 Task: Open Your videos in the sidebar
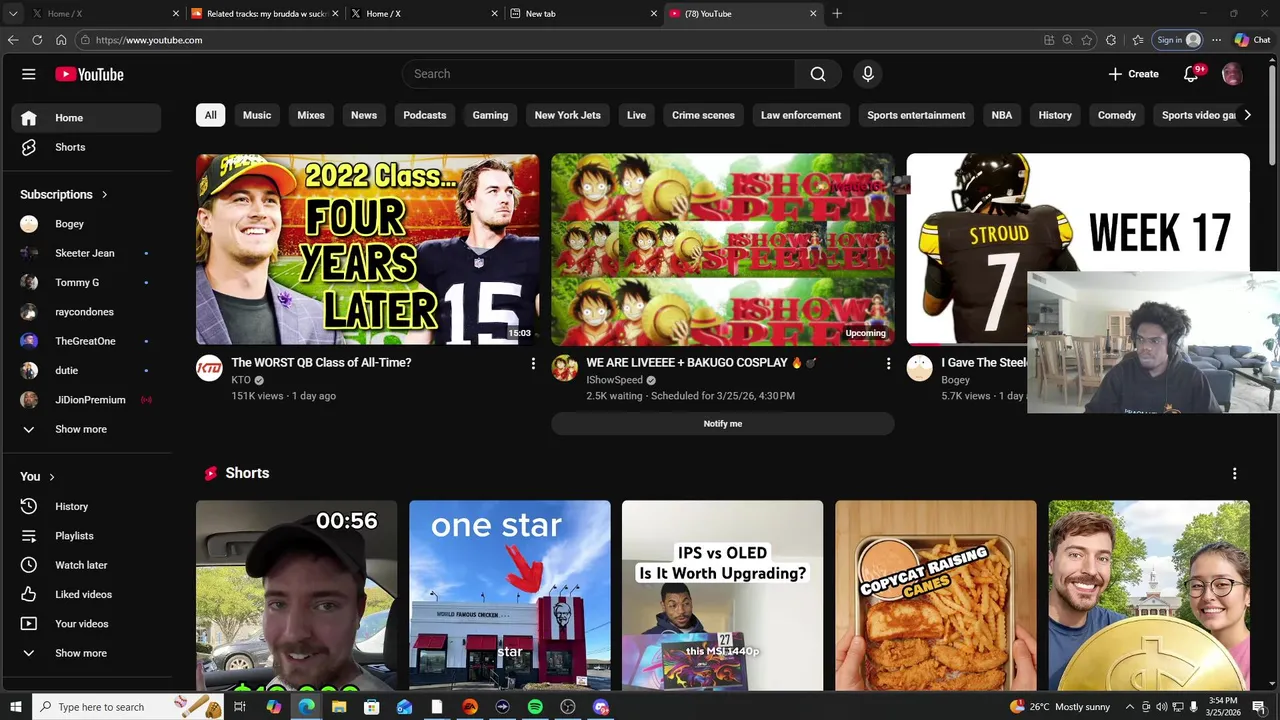coord(86,624)
